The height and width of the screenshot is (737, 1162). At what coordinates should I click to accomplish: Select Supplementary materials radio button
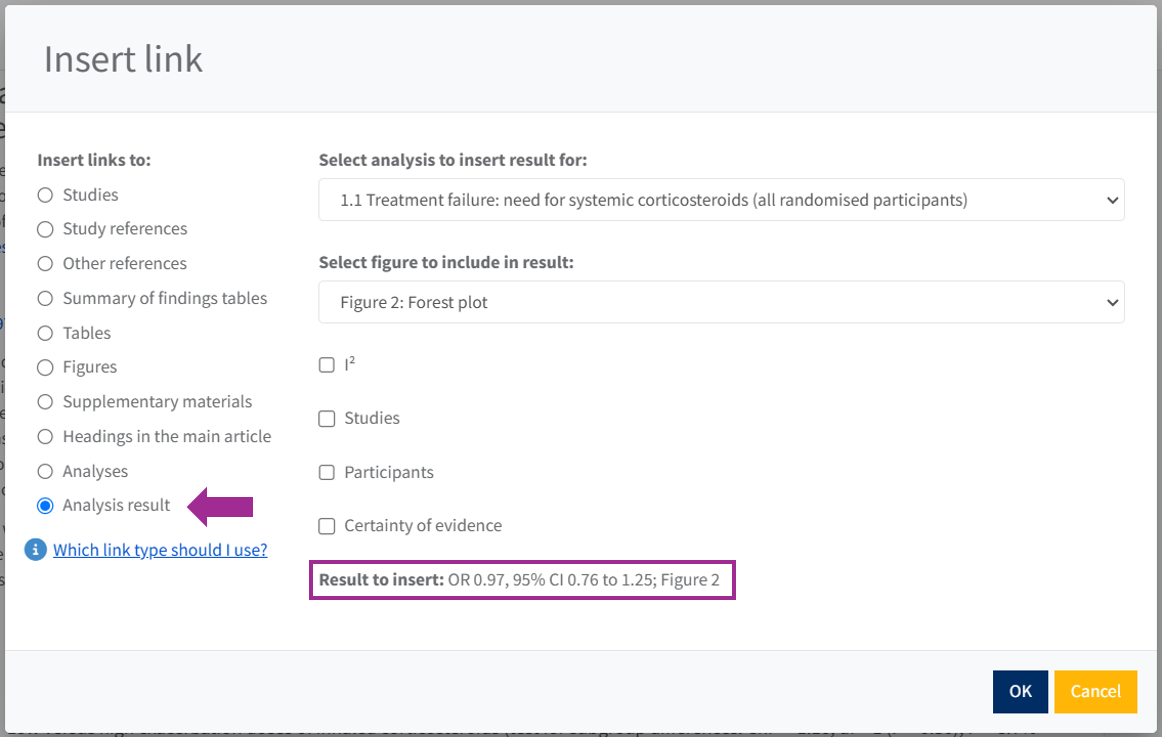tap(45, 402)
